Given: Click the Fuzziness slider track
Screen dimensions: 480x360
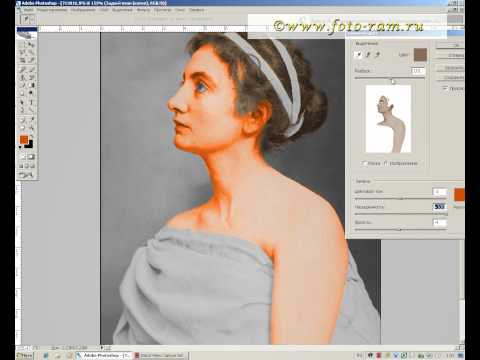Looking at the screenshot, I should coord(389,78).
